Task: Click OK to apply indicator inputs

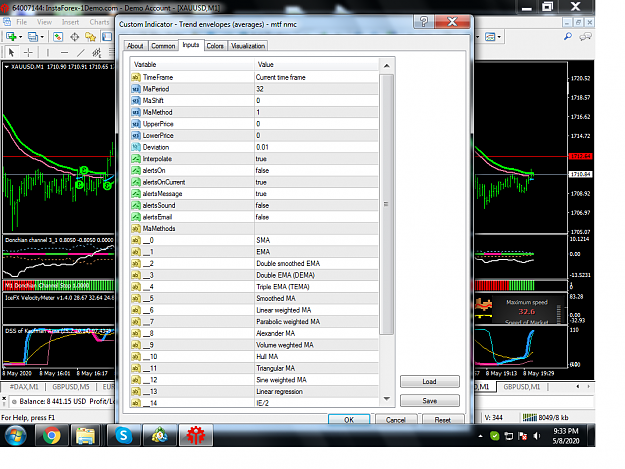Action: [x=349, y=419]
